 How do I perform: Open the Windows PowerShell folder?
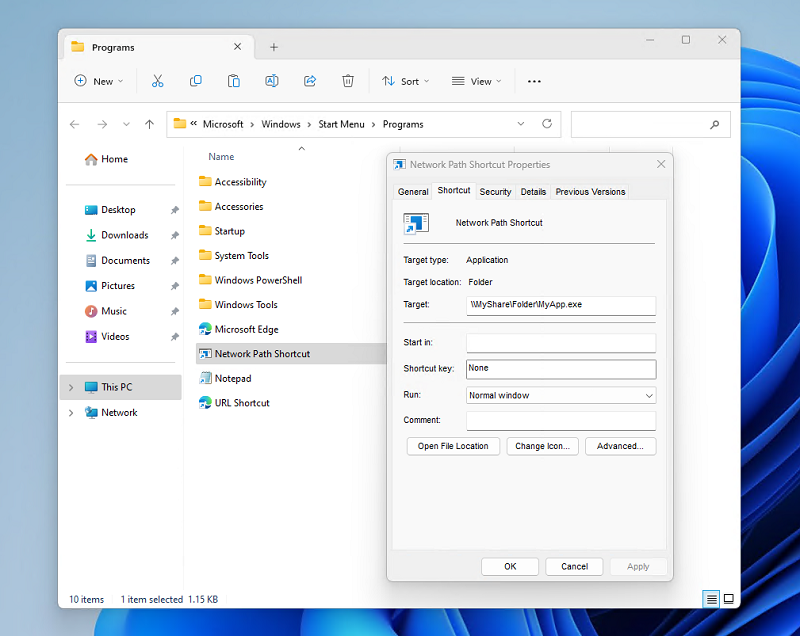256,280
